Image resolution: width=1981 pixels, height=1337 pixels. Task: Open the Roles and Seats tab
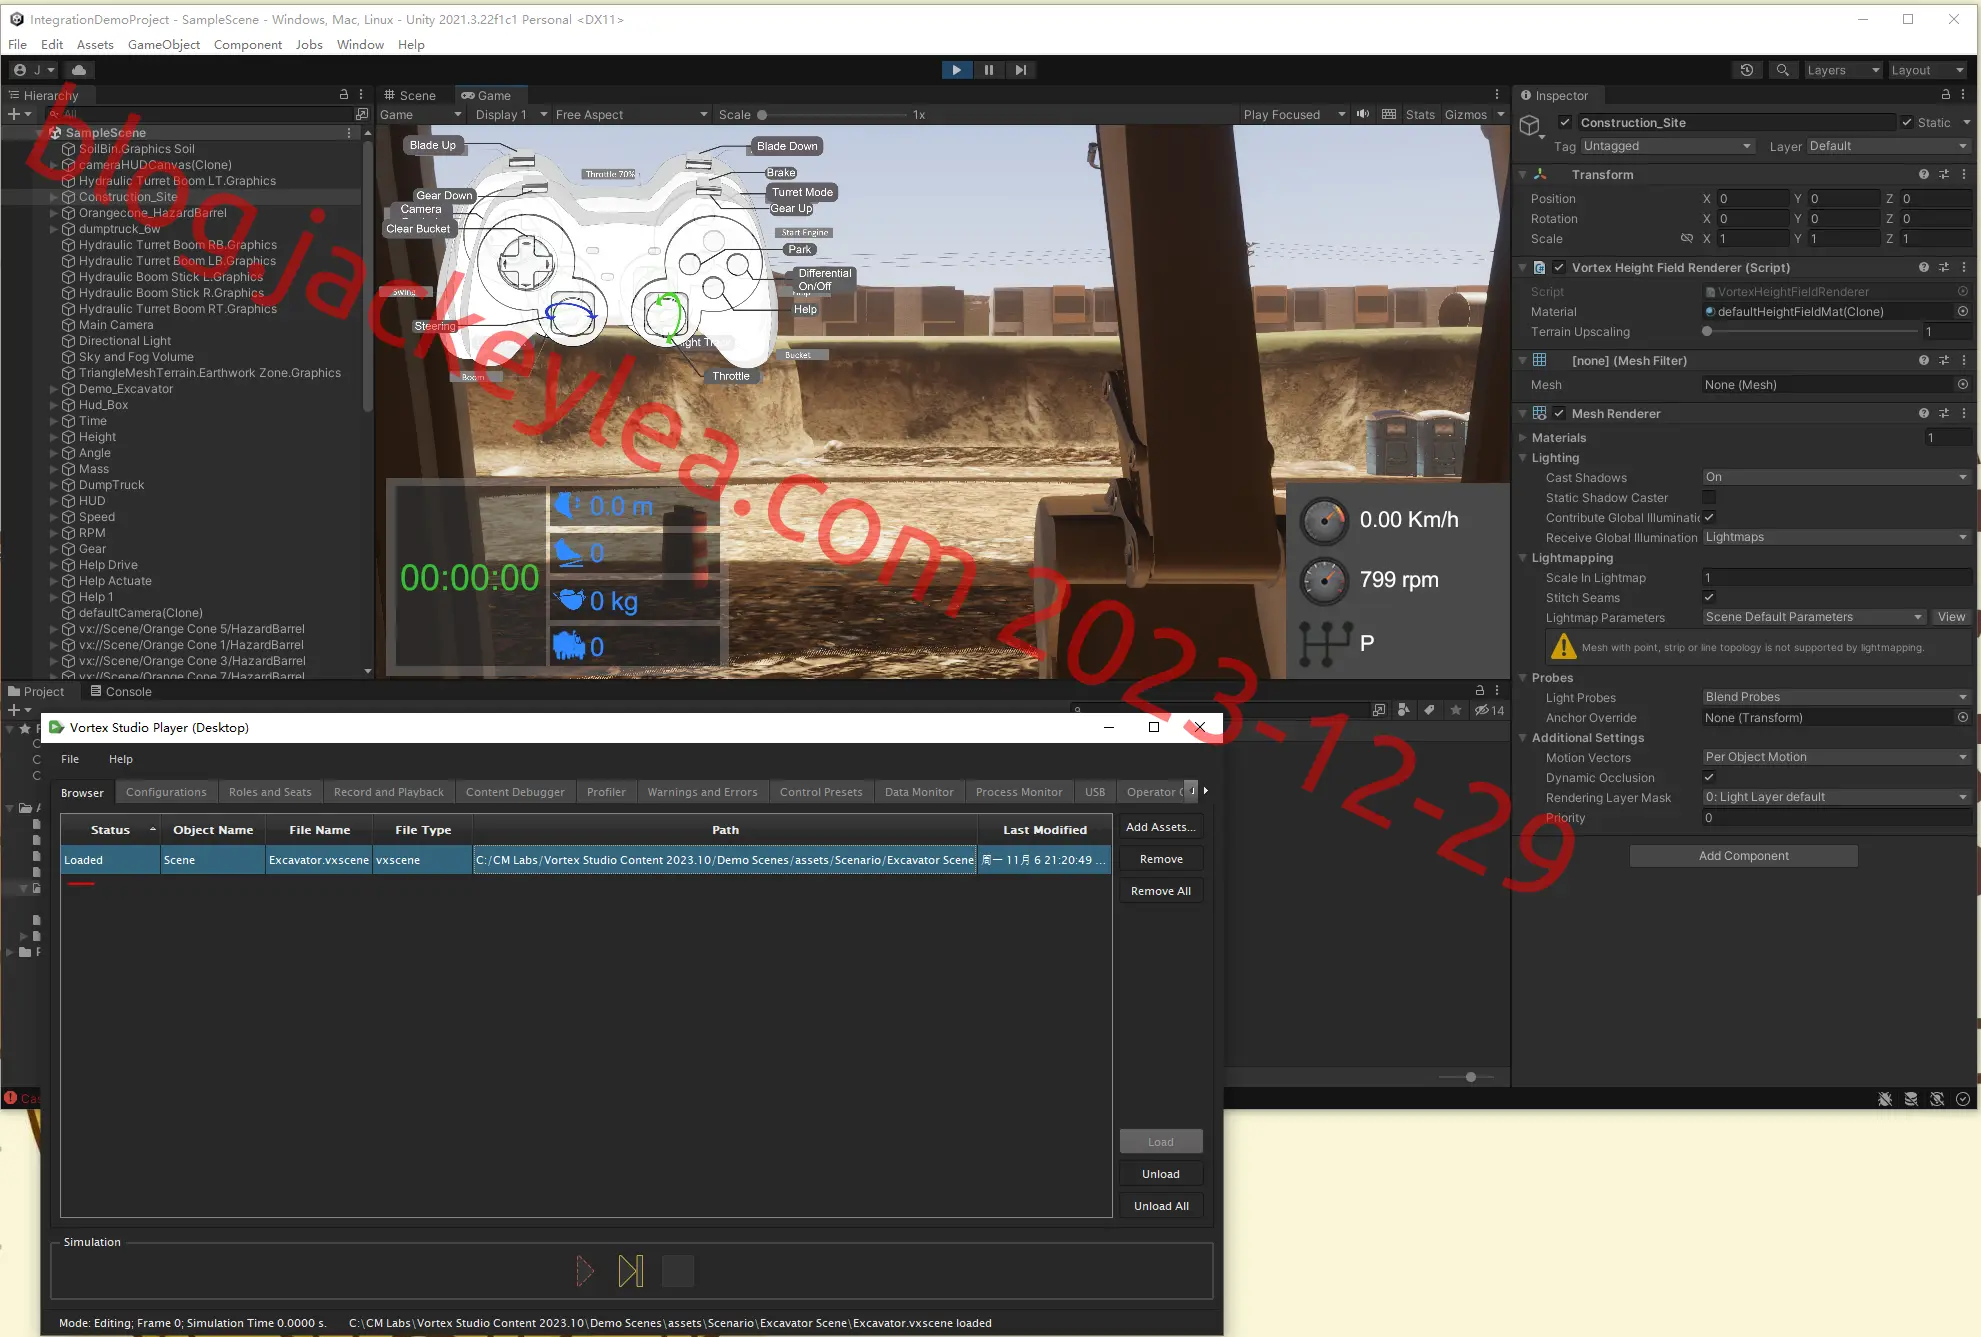pyautogui.click(x=270, y=792)
